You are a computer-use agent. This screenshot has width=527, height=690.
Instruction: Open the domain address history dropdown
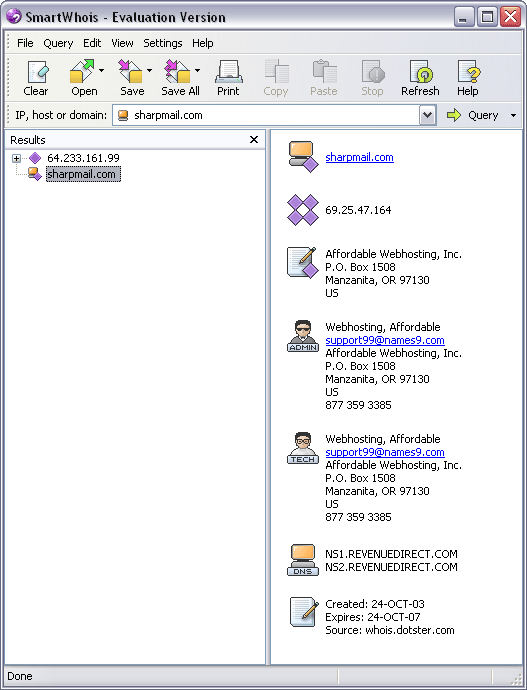point(427,115)
